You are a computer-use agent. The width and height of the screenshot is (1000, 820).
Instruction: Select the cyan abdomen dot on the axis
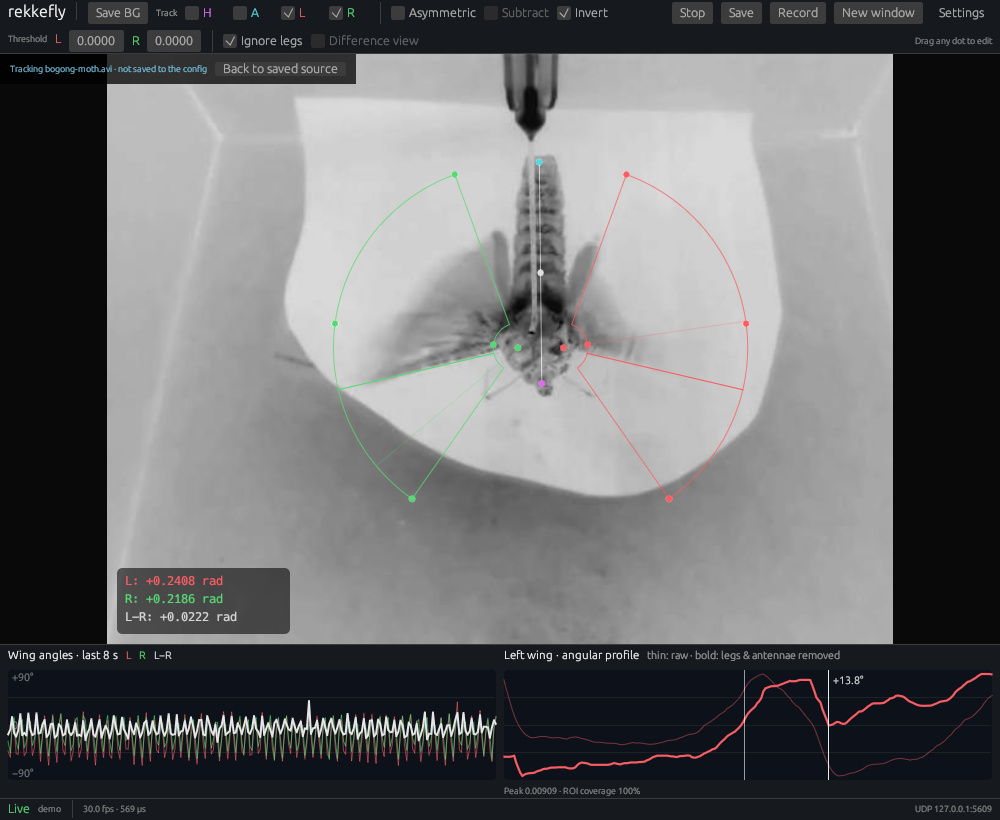tap(540, 162)
